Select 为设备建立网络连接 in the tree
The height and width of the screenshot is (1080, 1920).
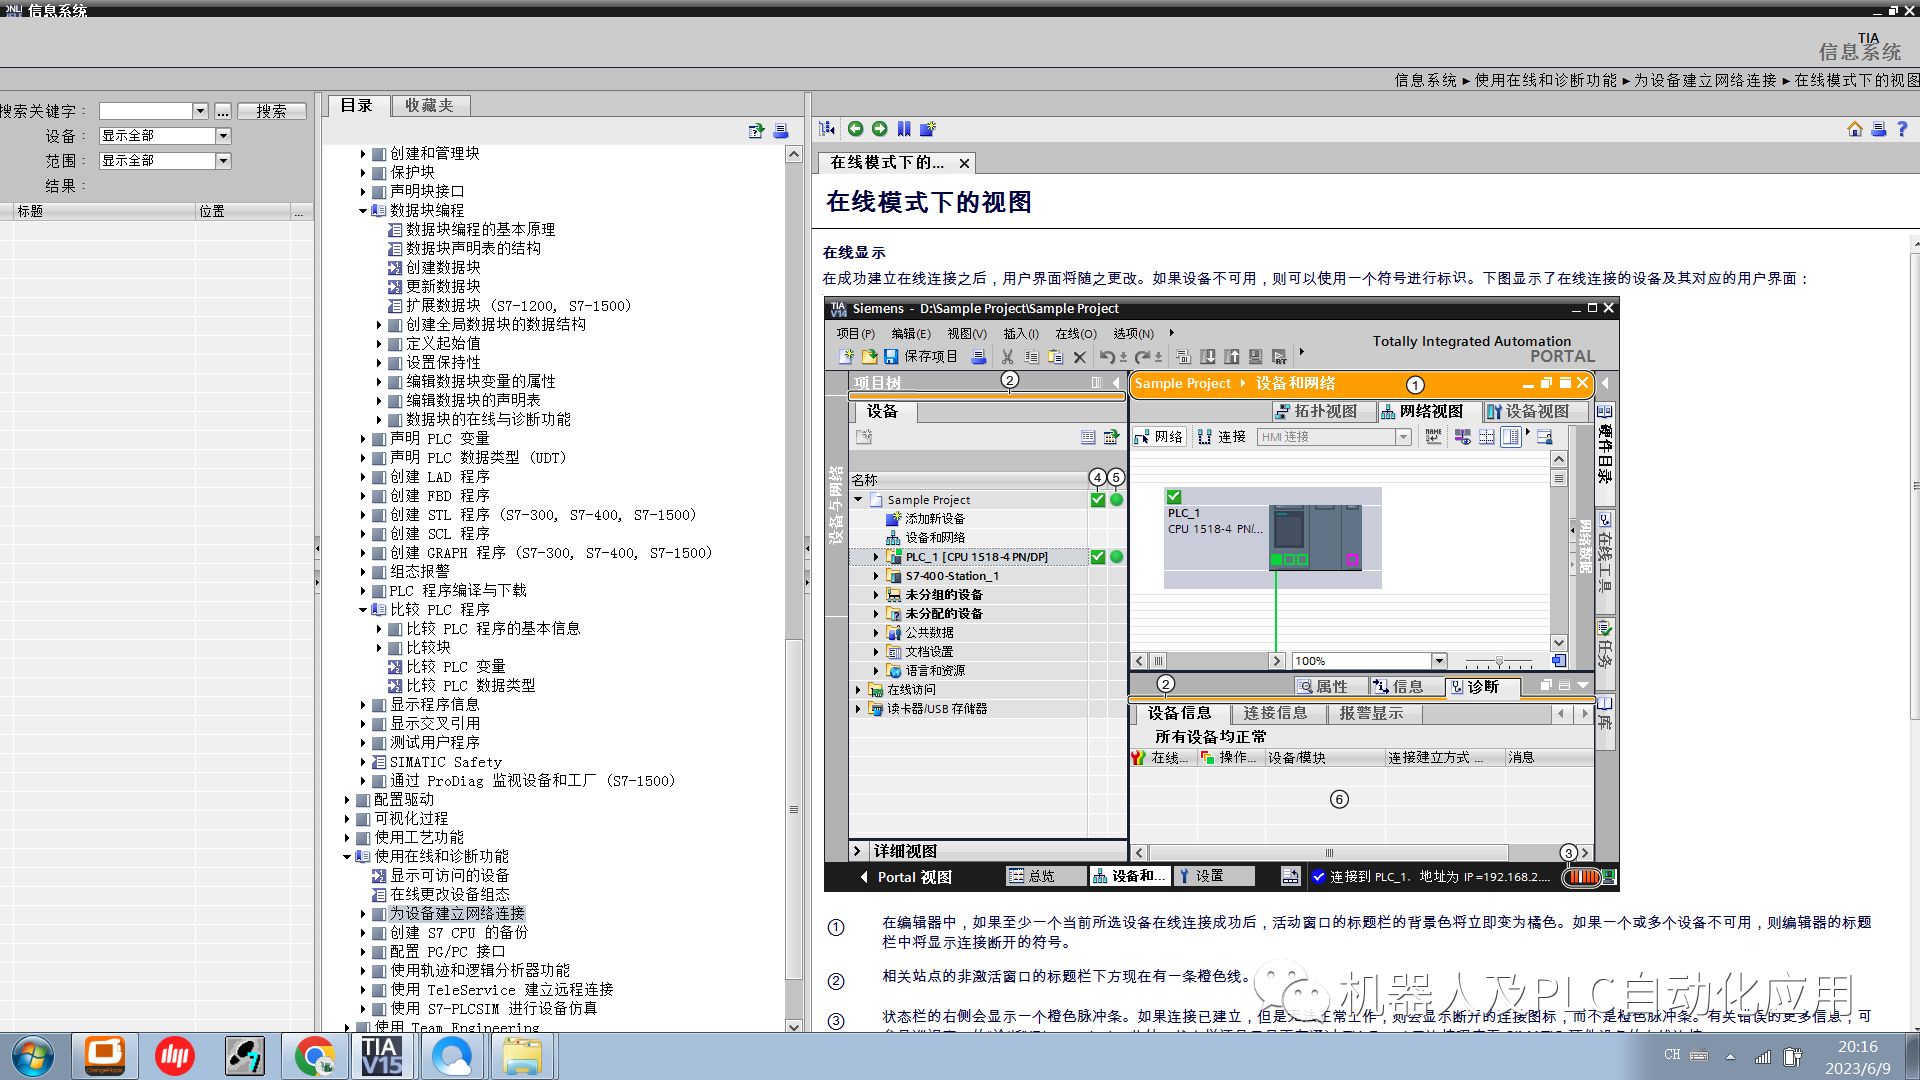[x=457, y=914]
